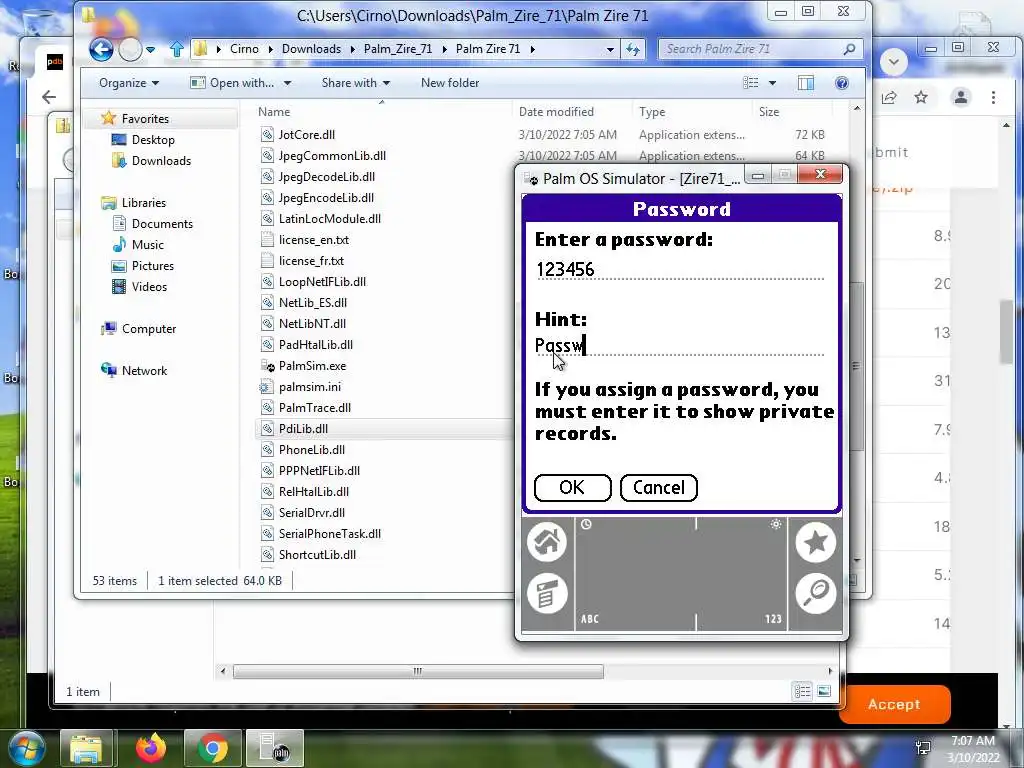Click New folder in the toolbar
1024x768 pixels.
(x=450, y=83)
